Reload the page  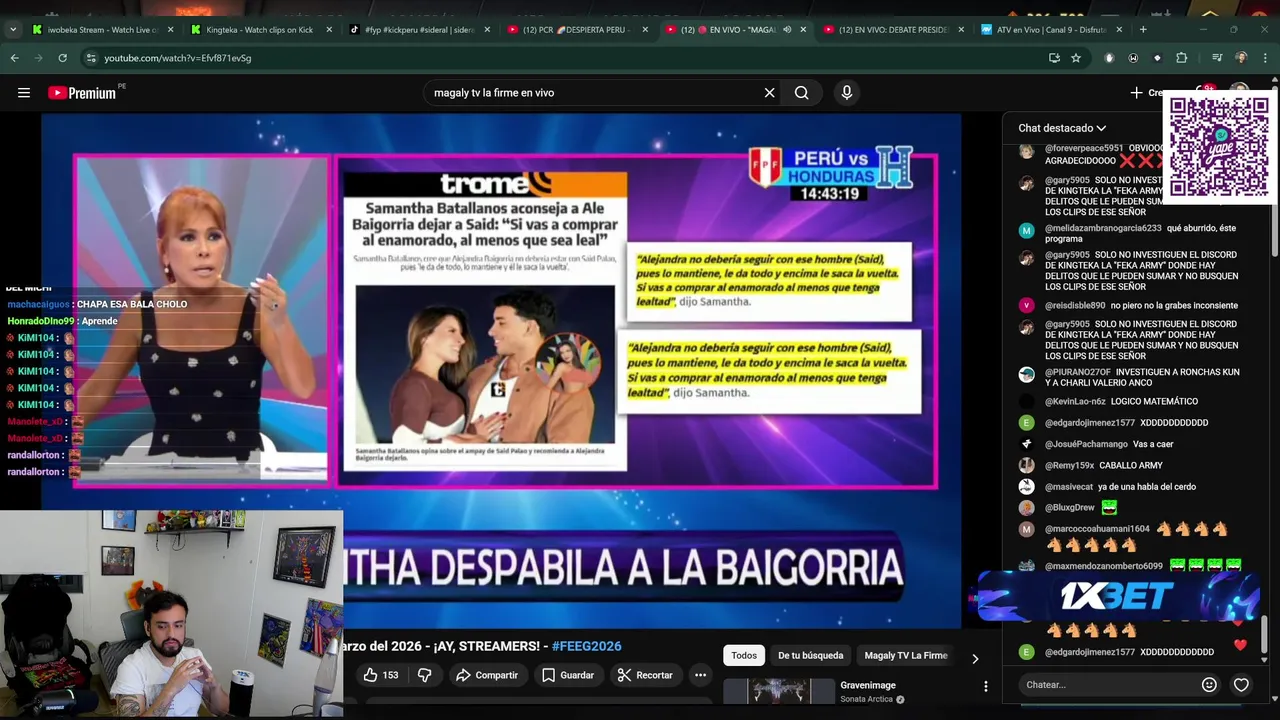[x=62, y=58]
